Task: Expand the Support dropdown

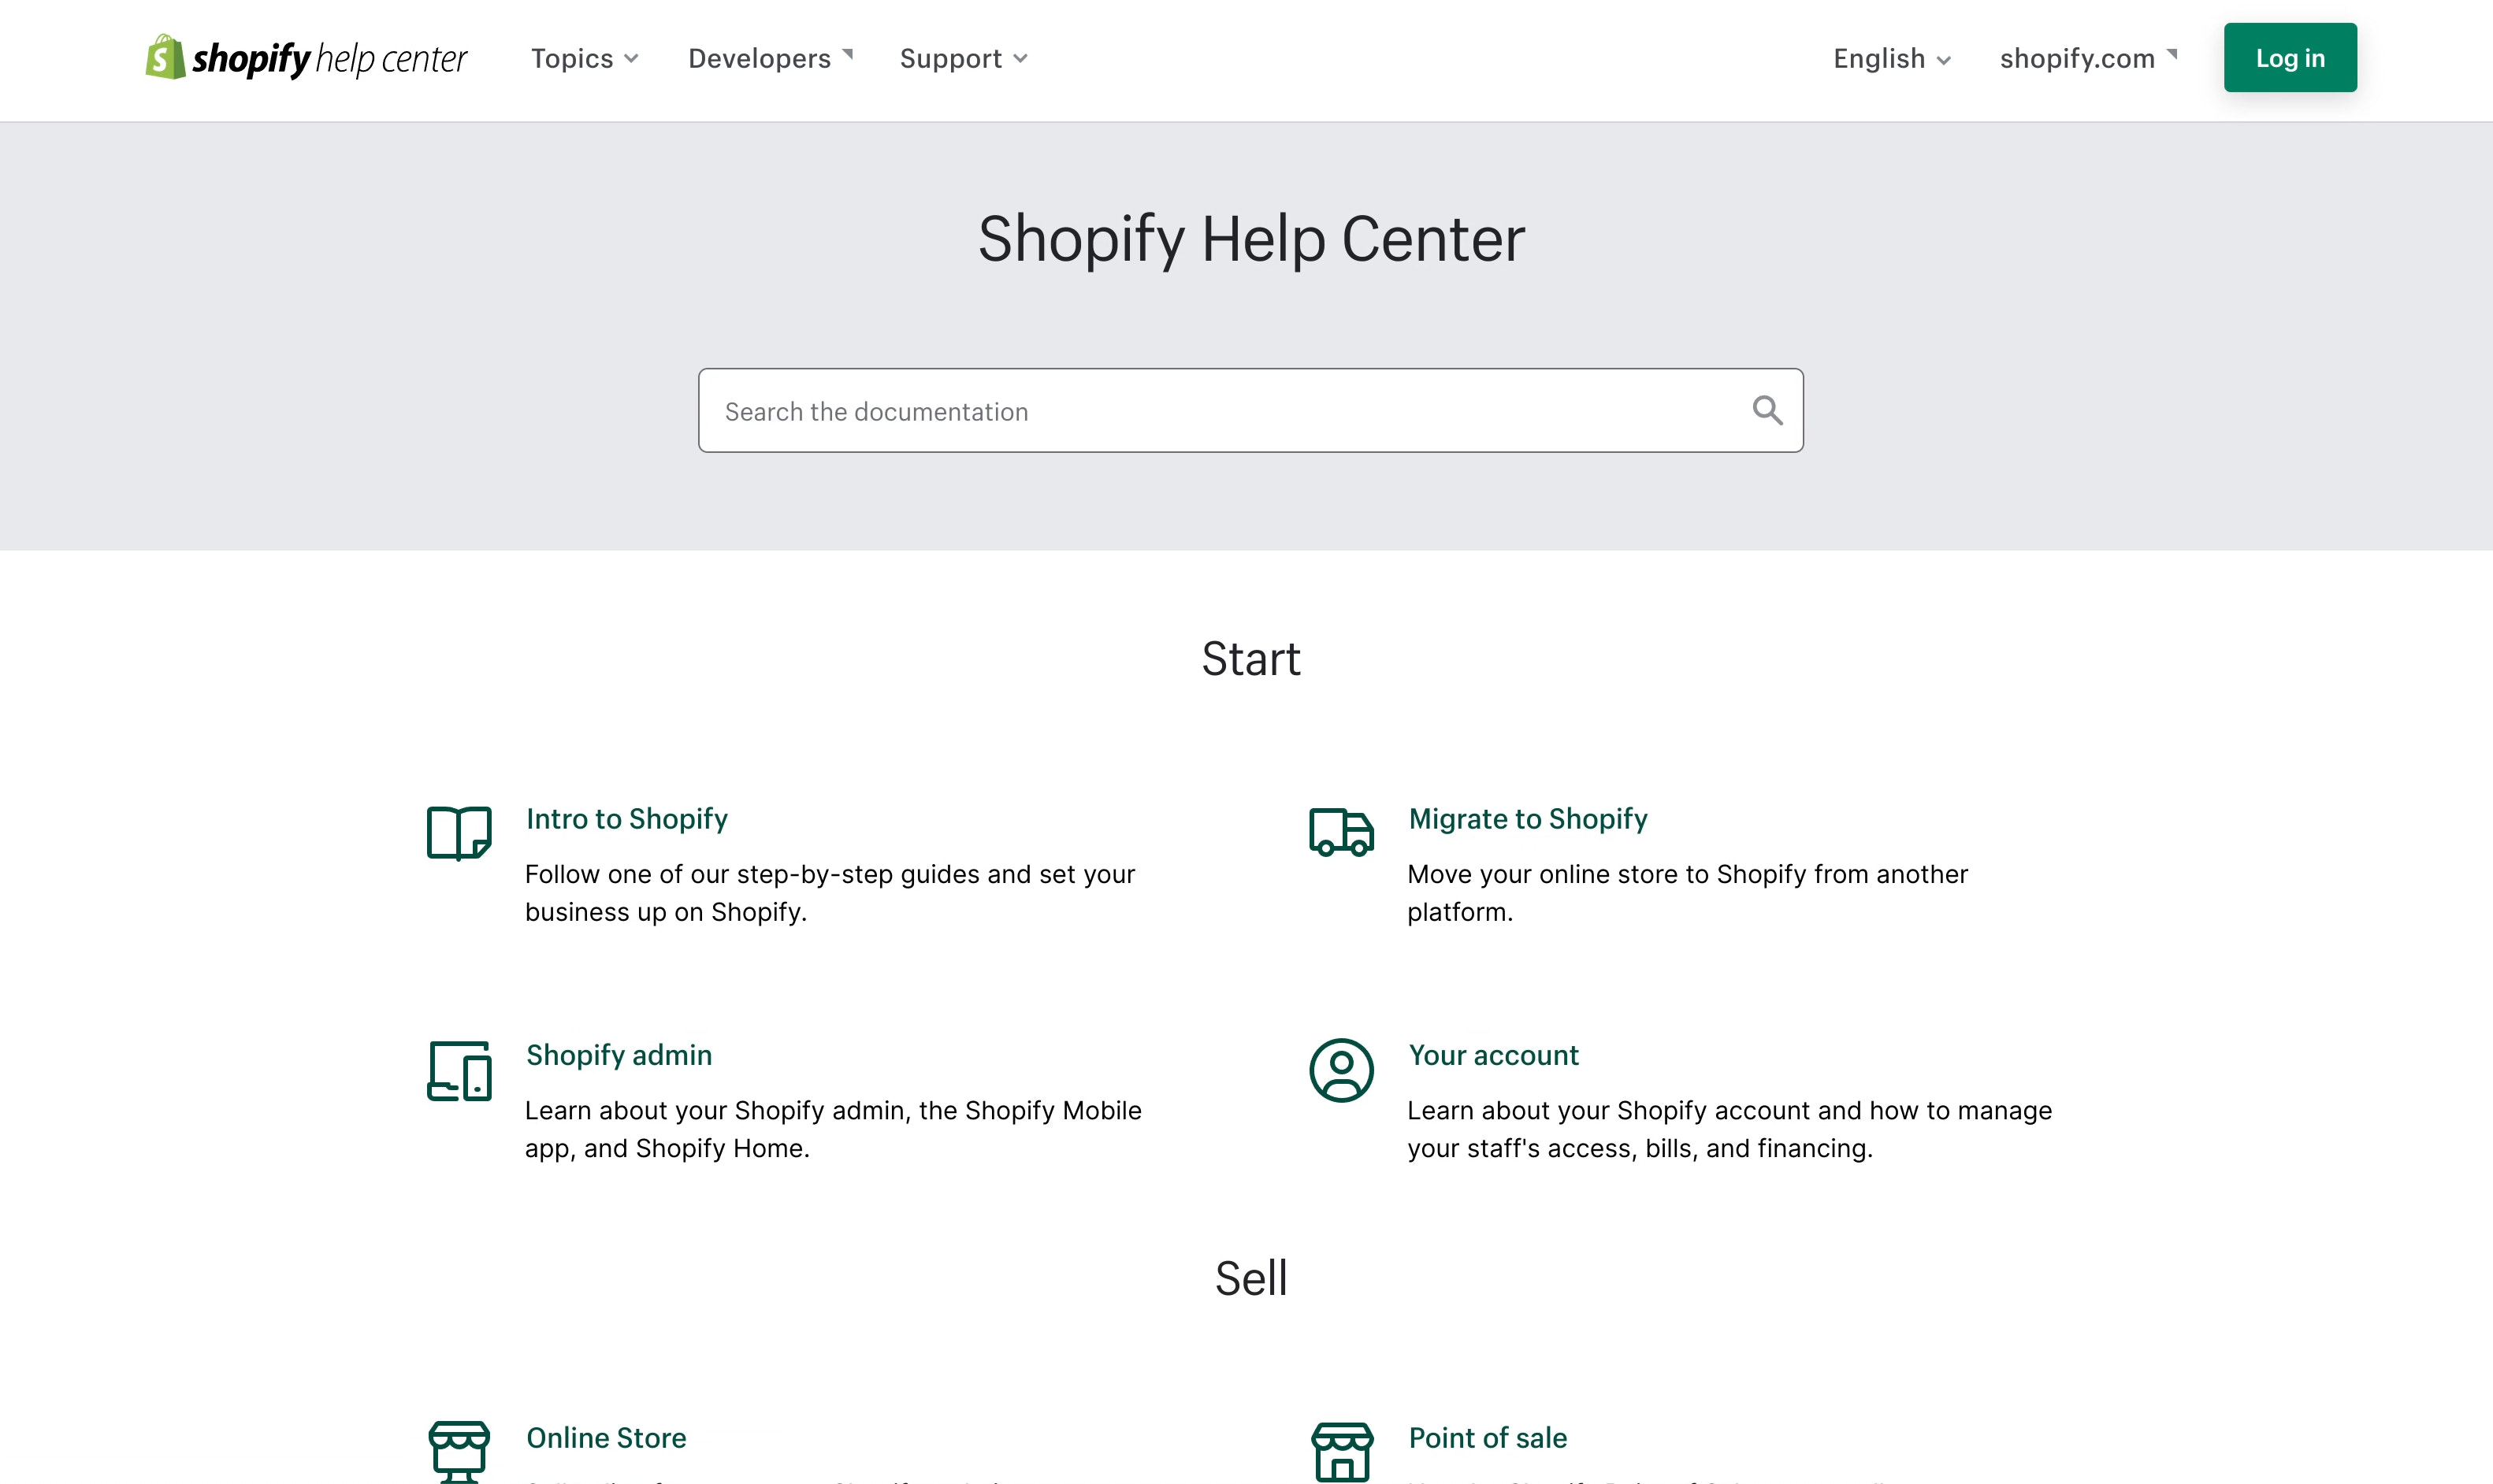Action: [x=961, y=58]
